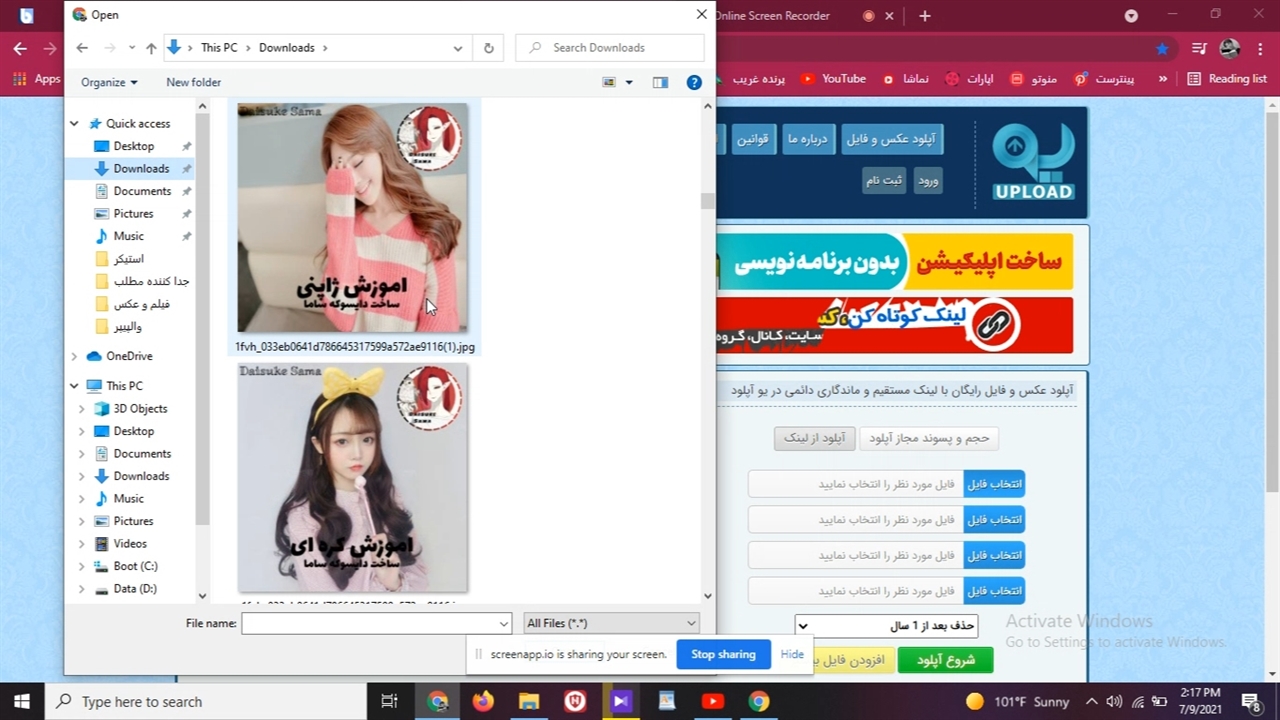Refresh the Downloads folder listing

pyautogui.click(x=488, y=48)
